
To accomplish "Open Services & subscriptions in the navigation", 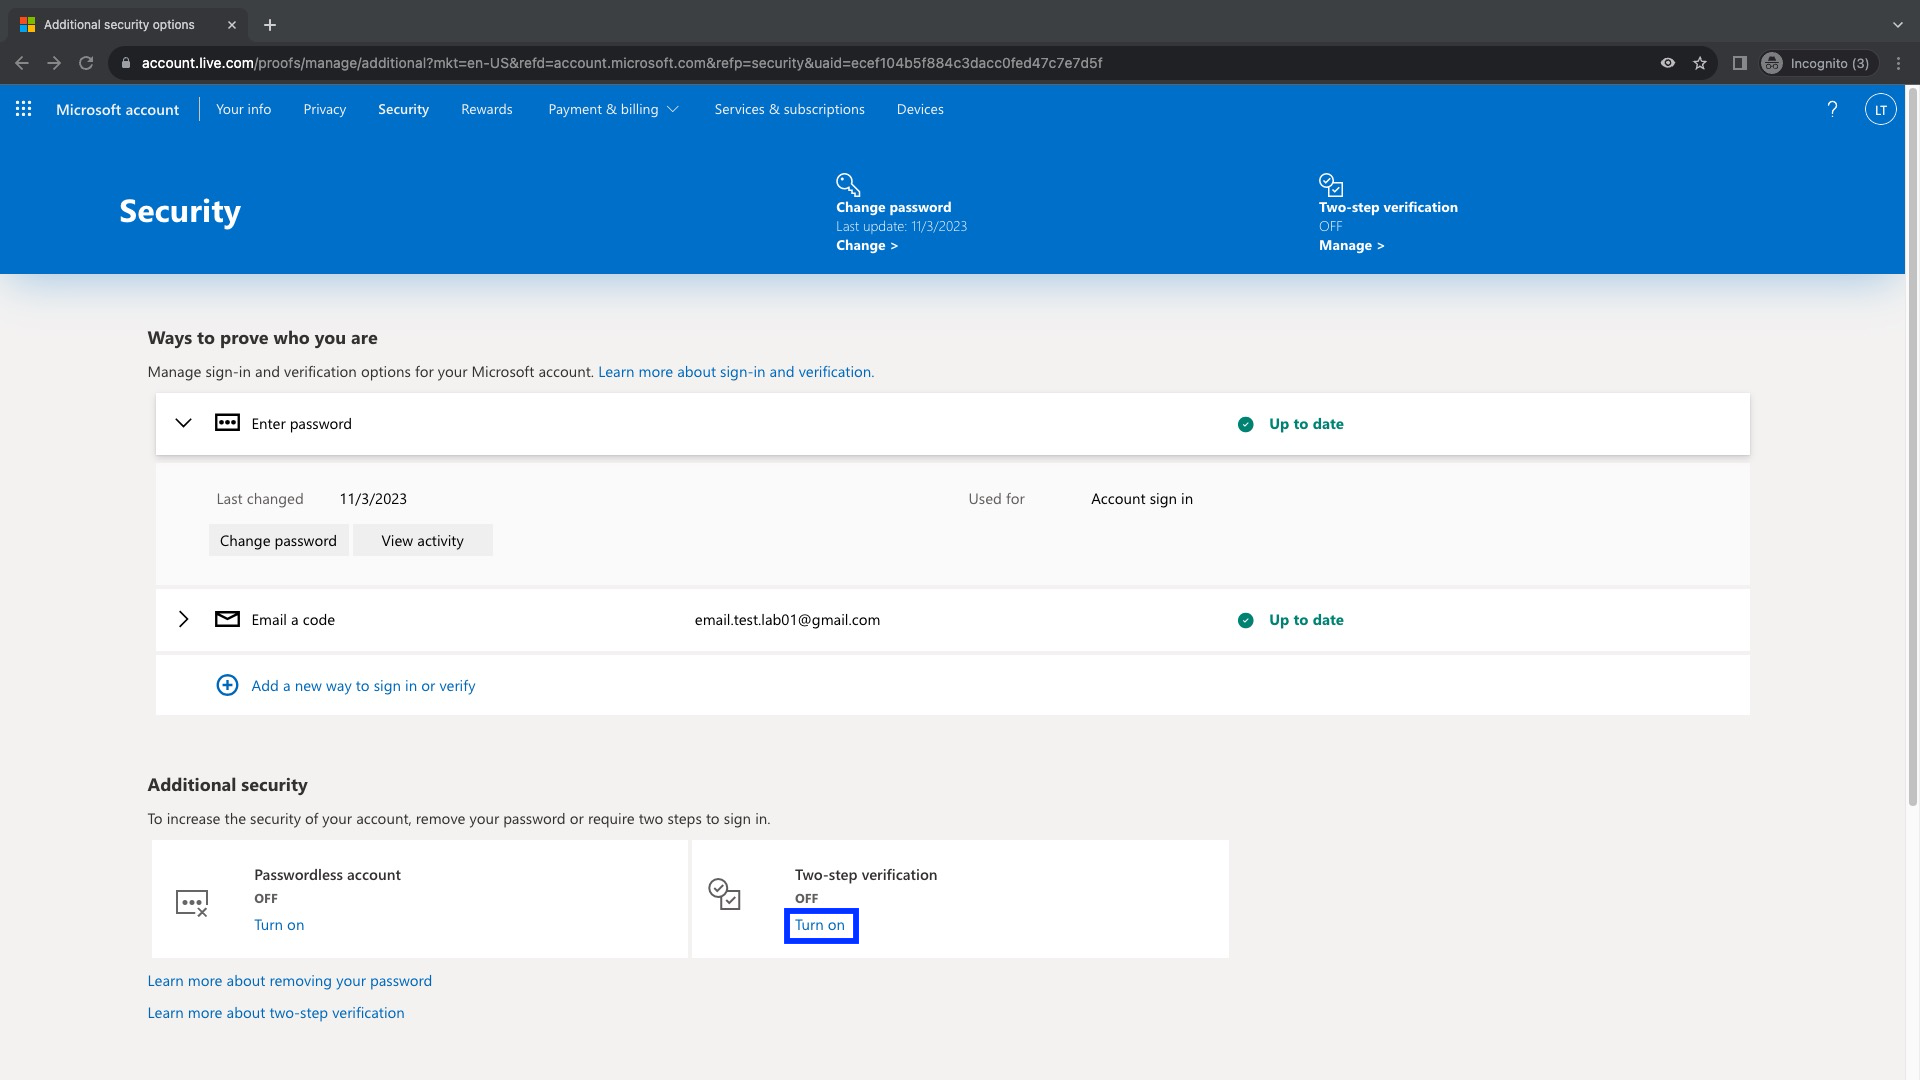I will (x=789, y=109).
